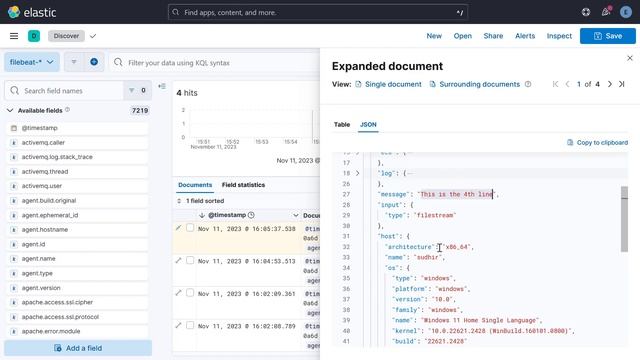Open the newsfeed notifications icon
Viewport: 640px width, 360px height.
tap(606, 12)
